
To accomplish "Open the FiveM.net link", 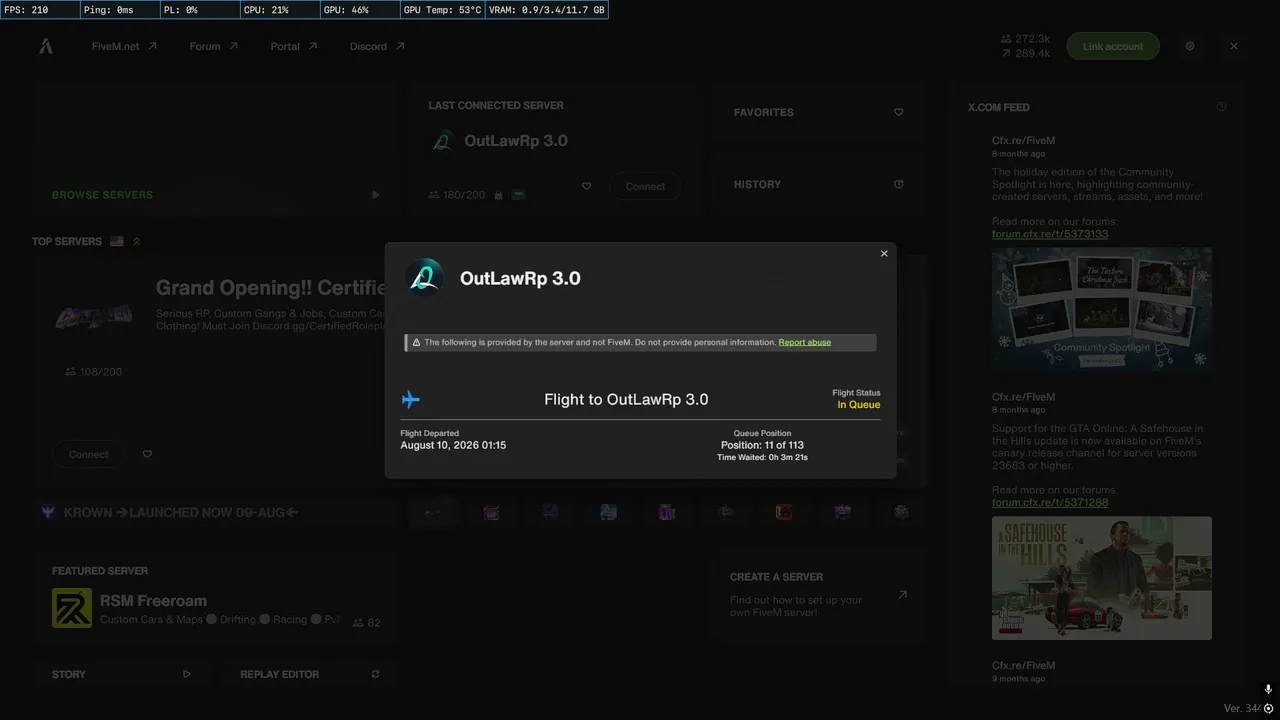I will (124, 46).
